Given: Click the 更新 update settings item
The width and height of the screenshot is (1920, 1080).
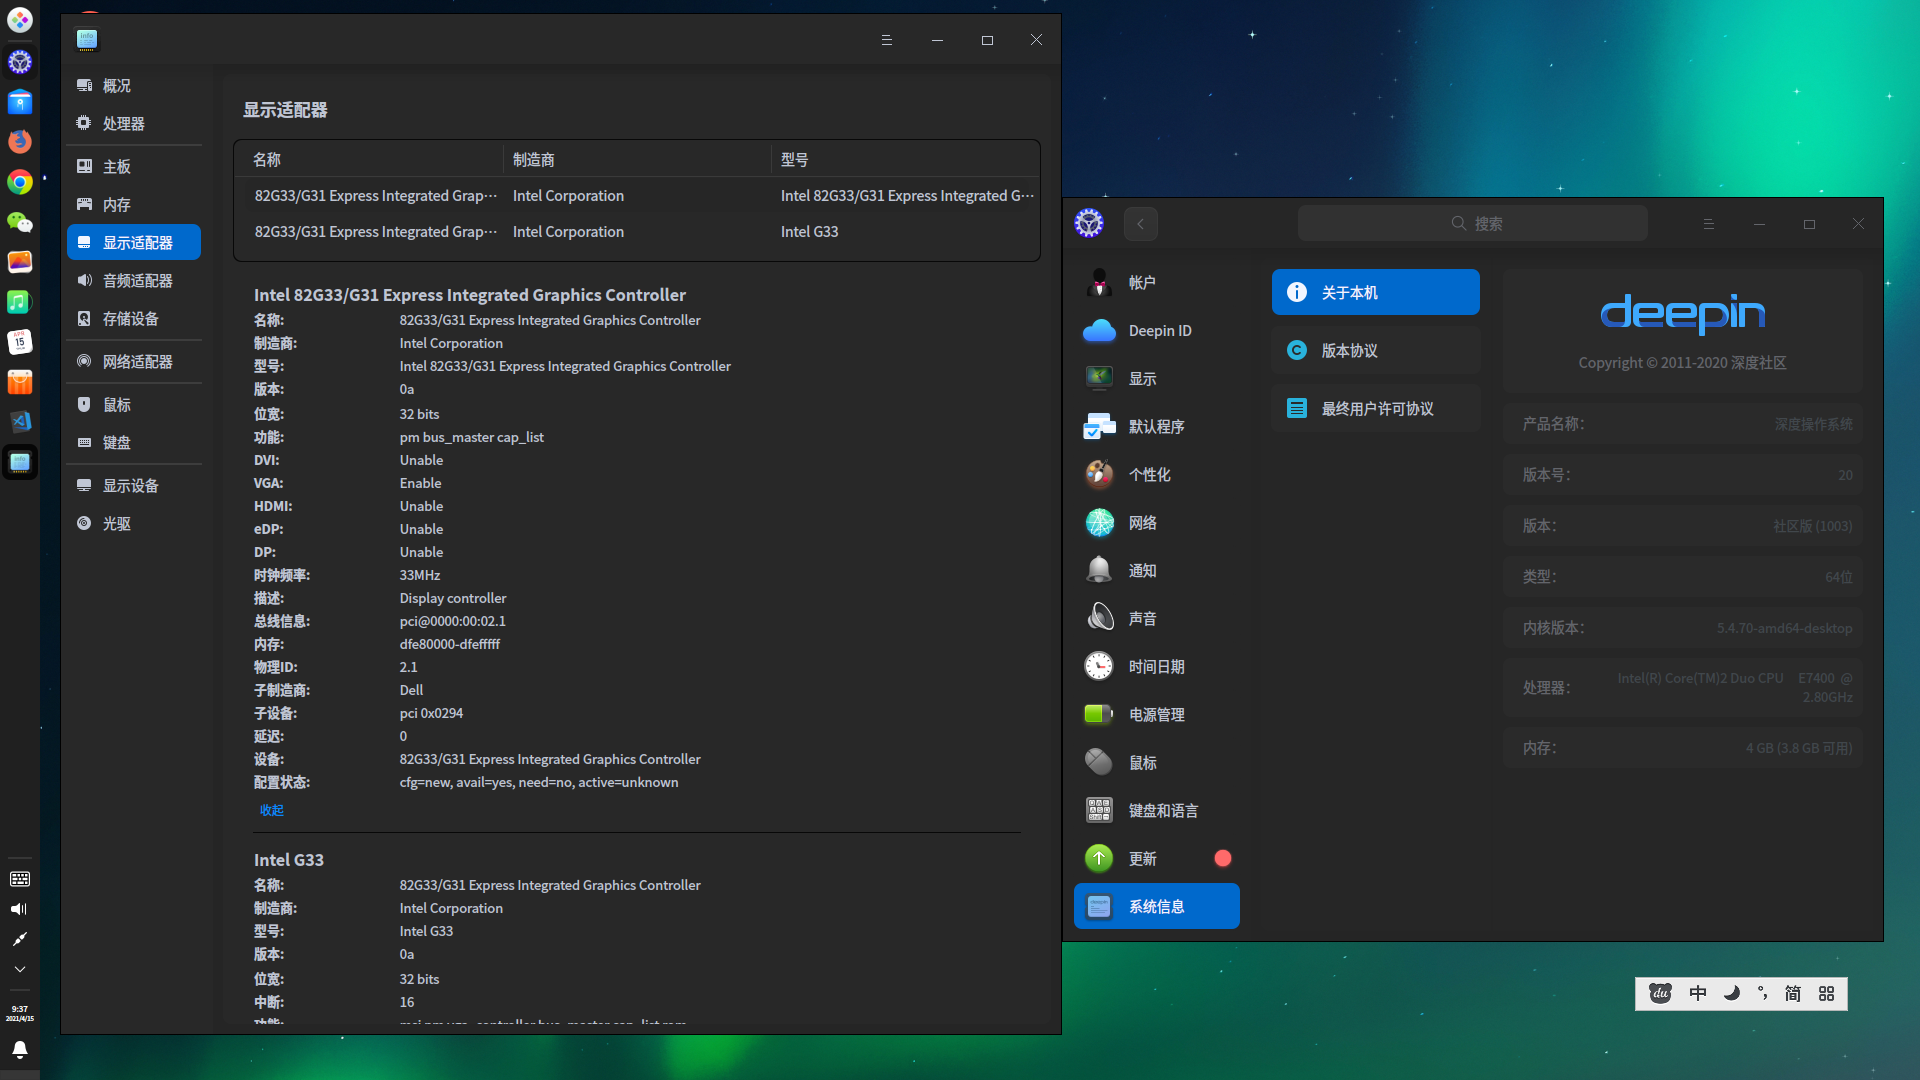Looking at the screenshot, I should coord(1142,859).
